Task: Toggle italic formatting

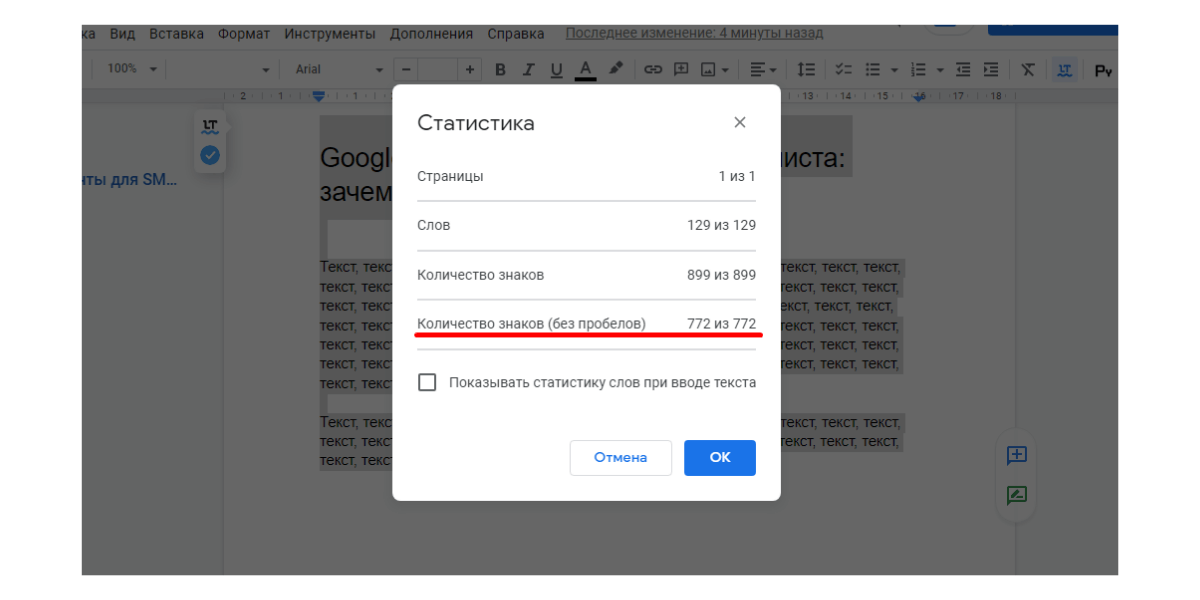Action: coord(528,69)
